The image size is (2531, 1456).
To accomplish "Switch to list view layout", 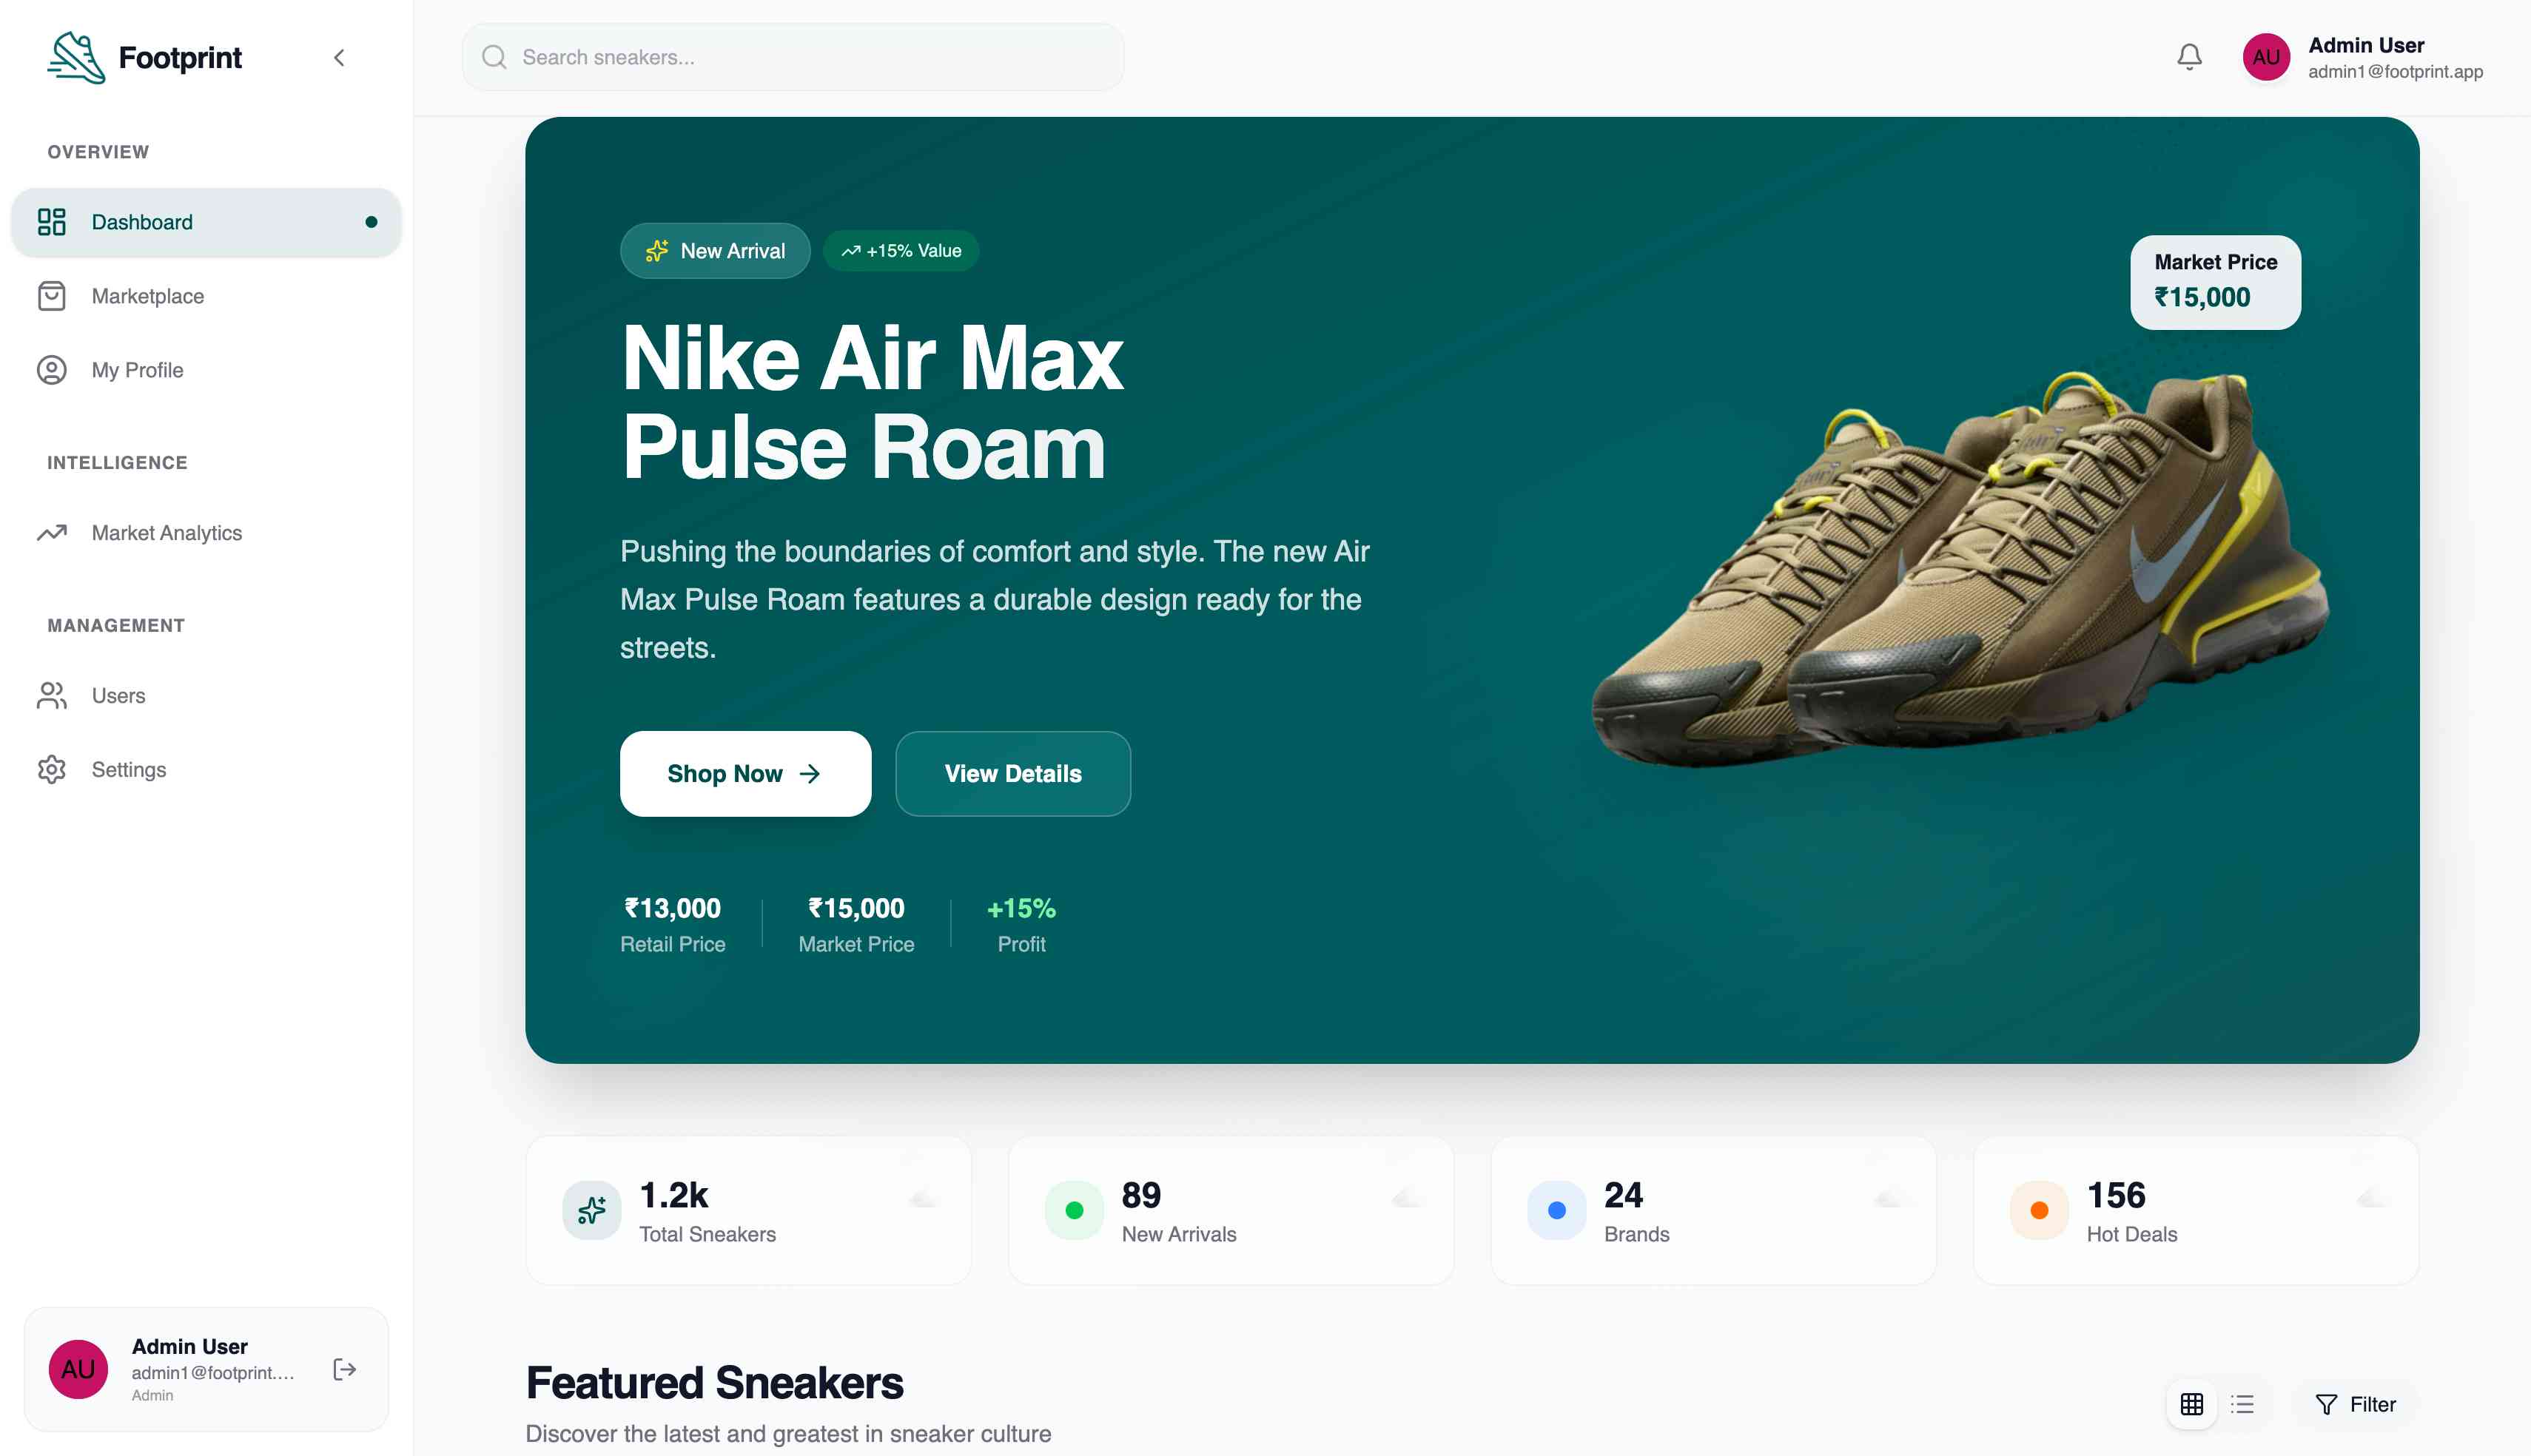I will 2242,1404.
